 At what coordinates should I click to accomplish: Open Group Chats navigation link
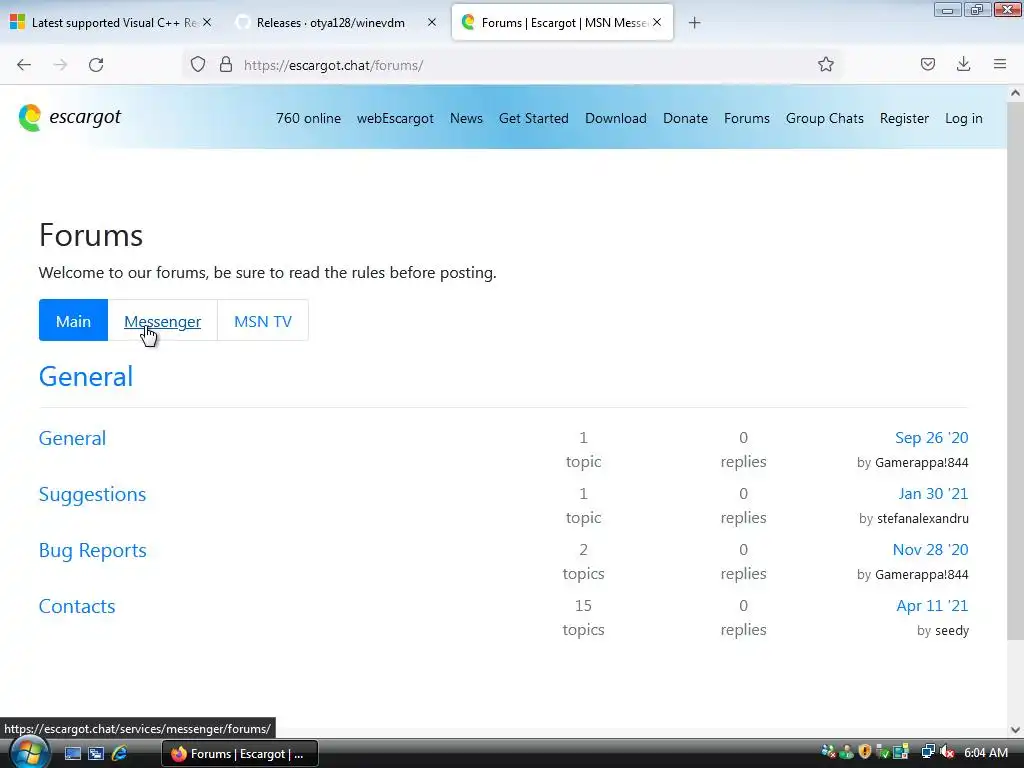(x=825, y=118)
